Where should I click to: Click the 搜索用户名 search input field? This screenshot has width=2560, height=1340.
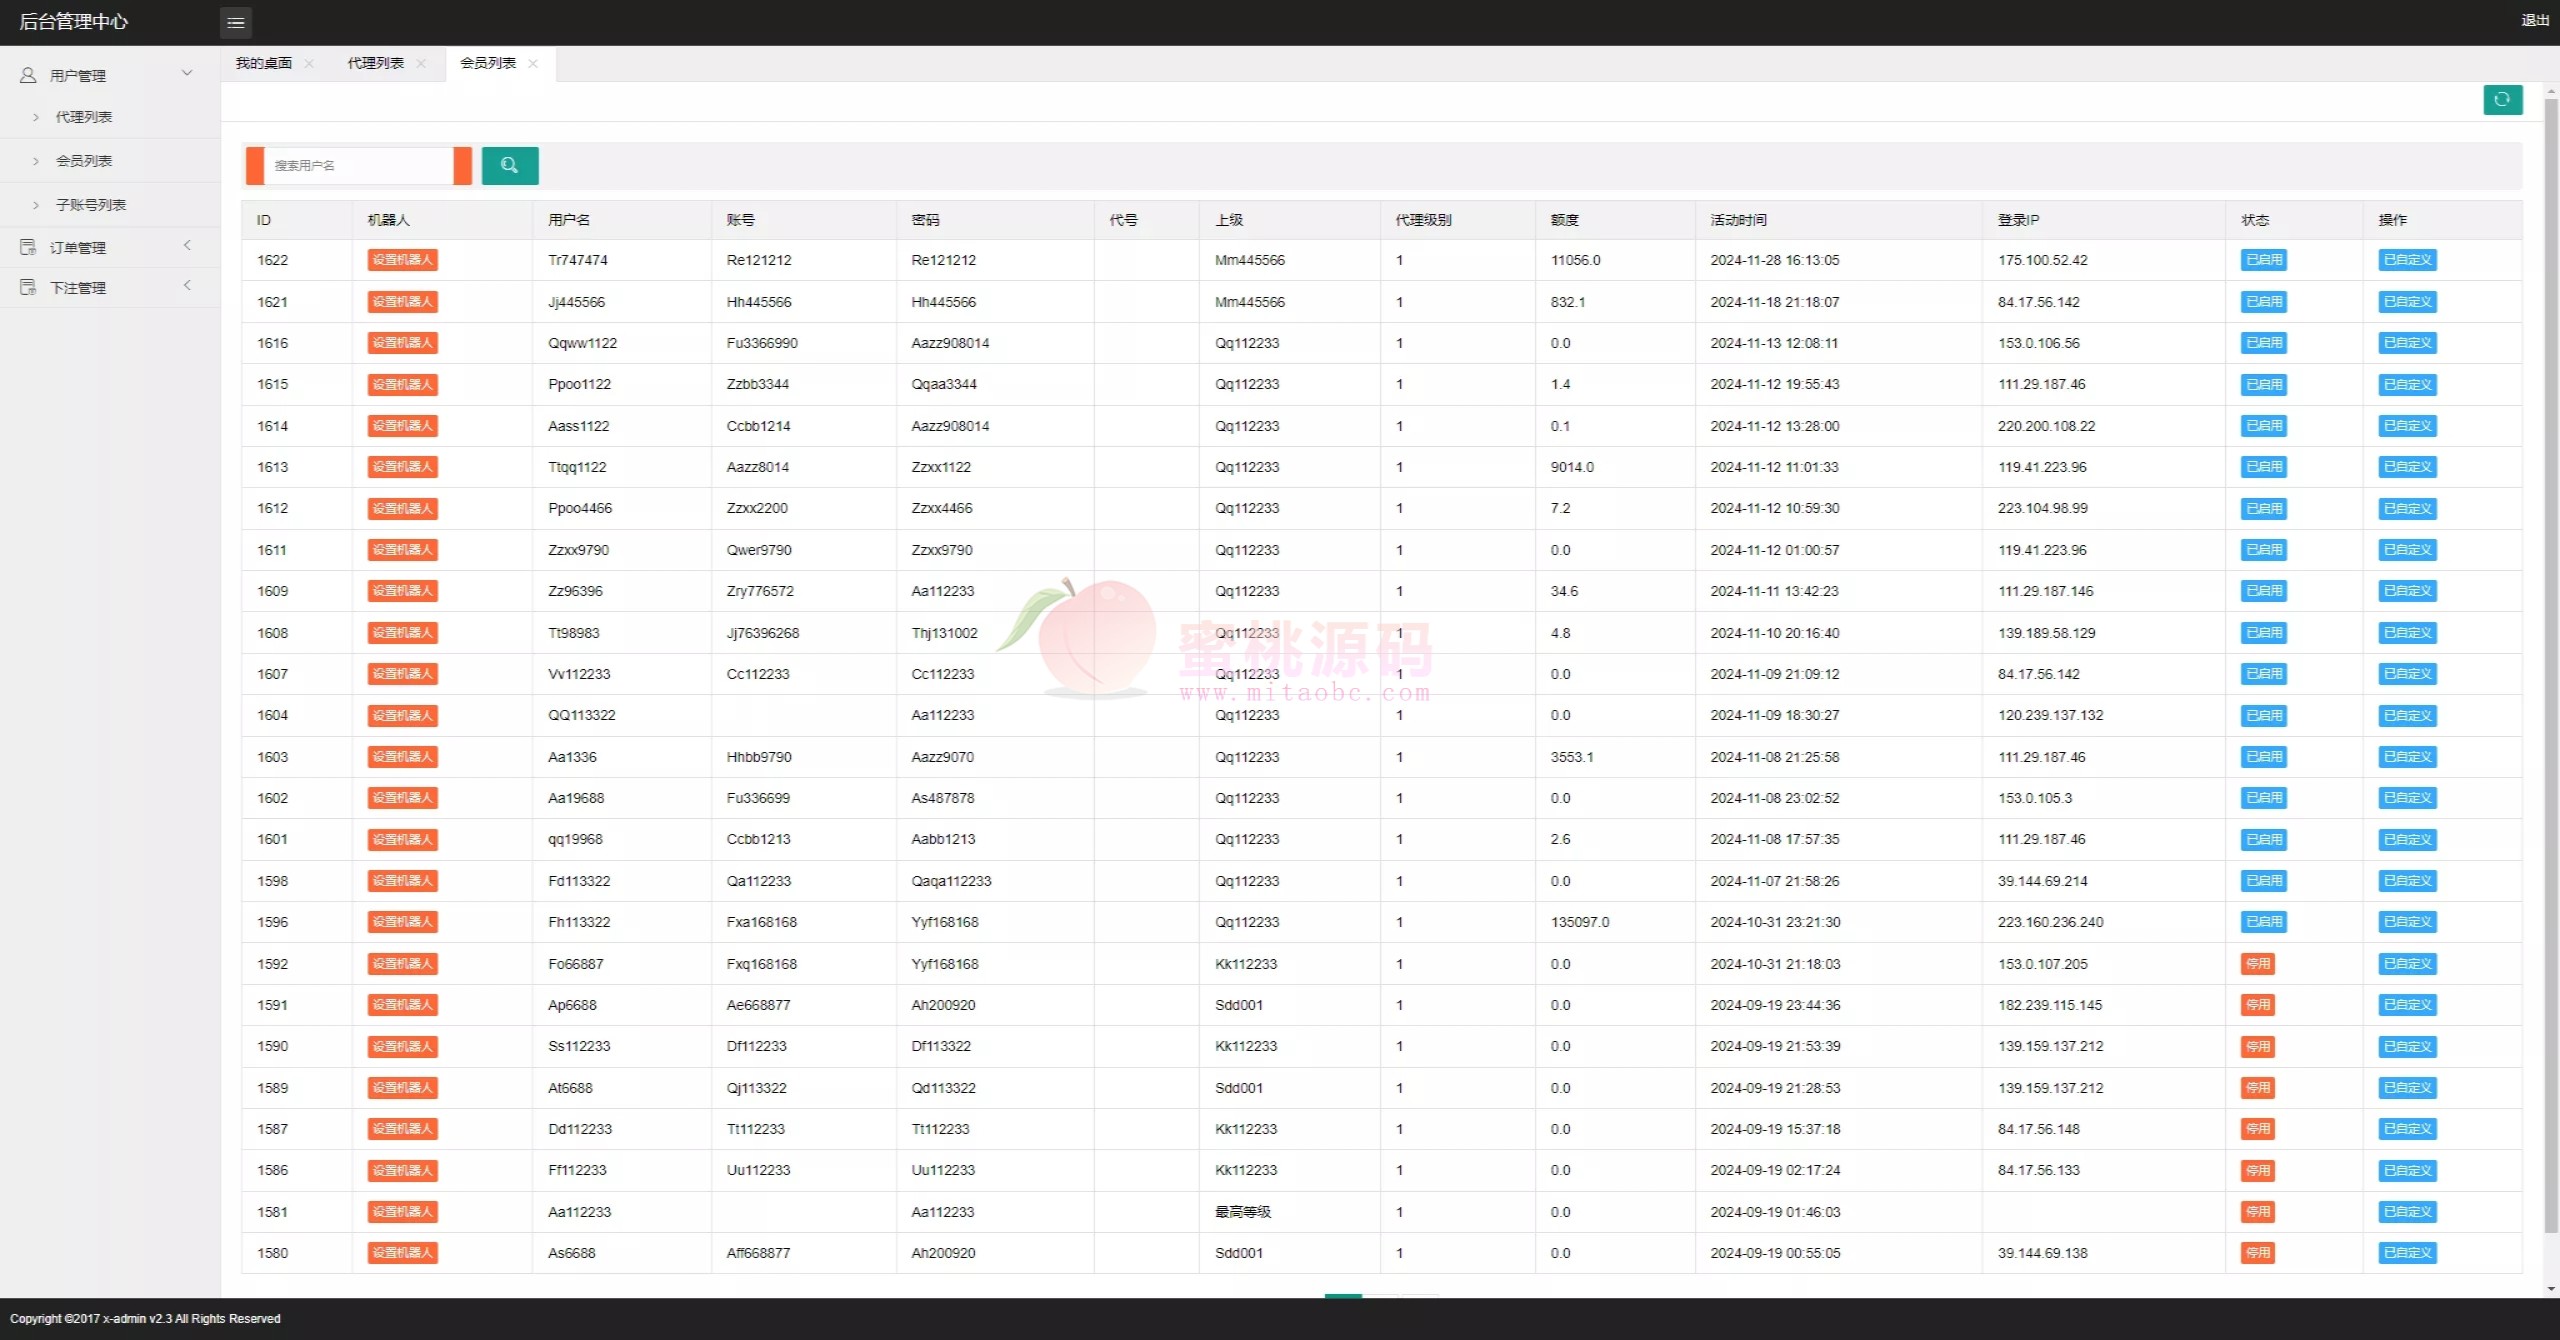click(360, 166)
